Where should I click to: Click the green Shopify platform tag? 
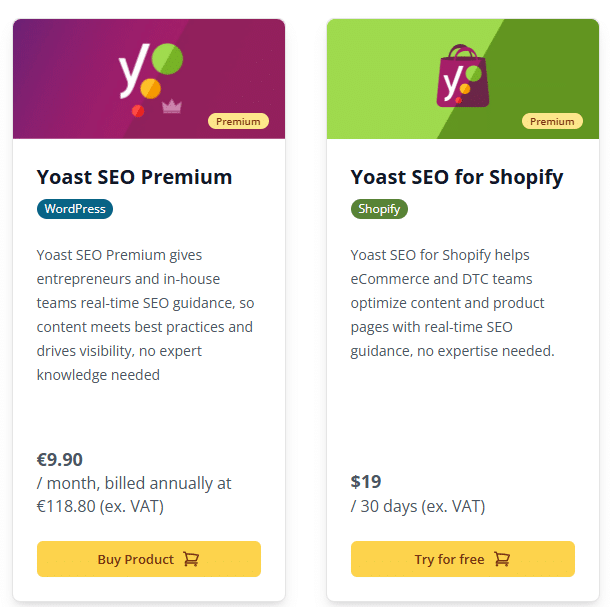pos(379,209)
